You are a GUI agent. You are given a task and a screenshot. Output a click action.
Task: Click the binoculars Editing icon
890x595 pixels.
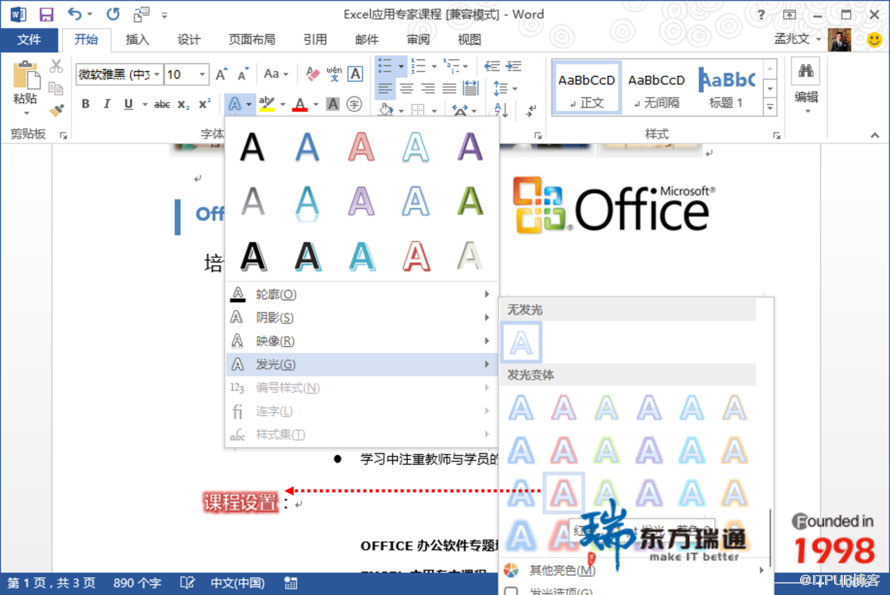pos(805,72)
